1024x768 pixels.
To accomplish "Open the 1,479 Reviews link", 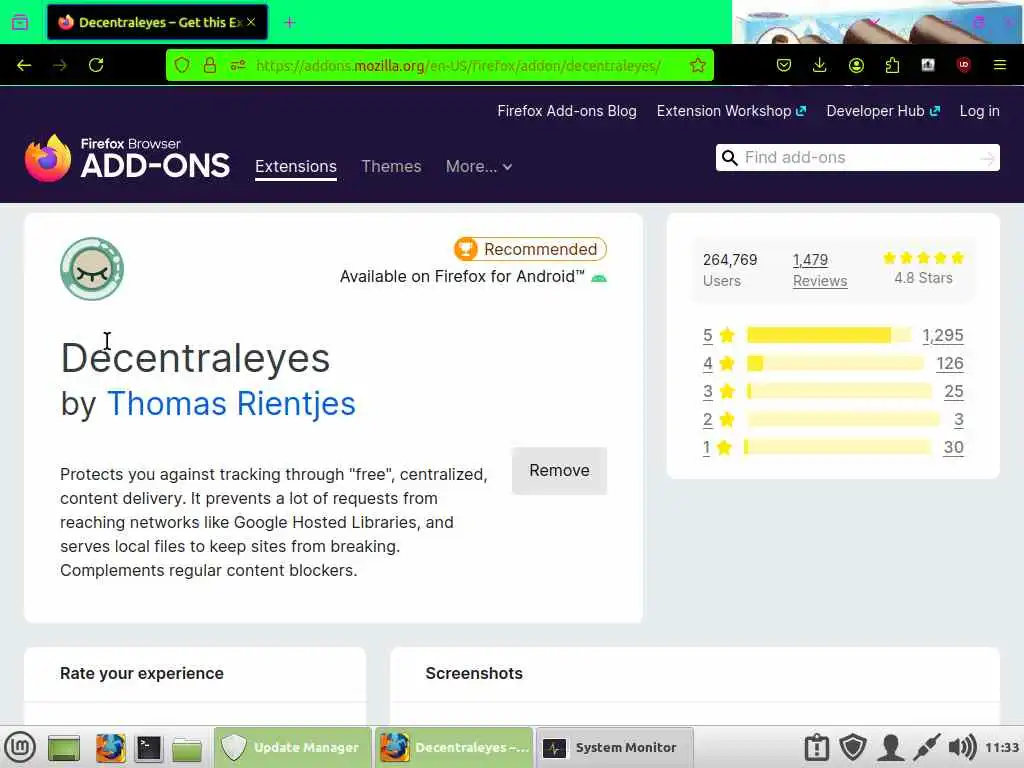I will 820,270.
